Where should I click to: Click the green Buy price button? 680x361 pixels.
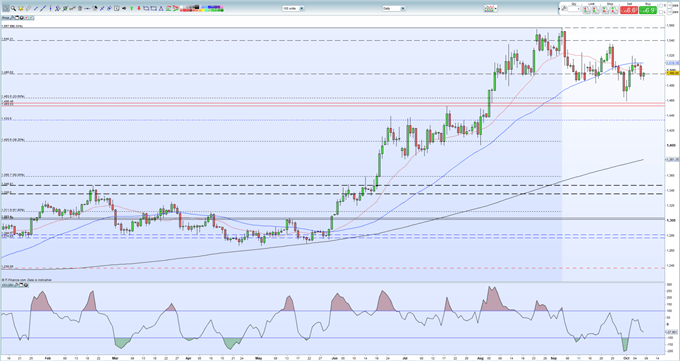648,10
